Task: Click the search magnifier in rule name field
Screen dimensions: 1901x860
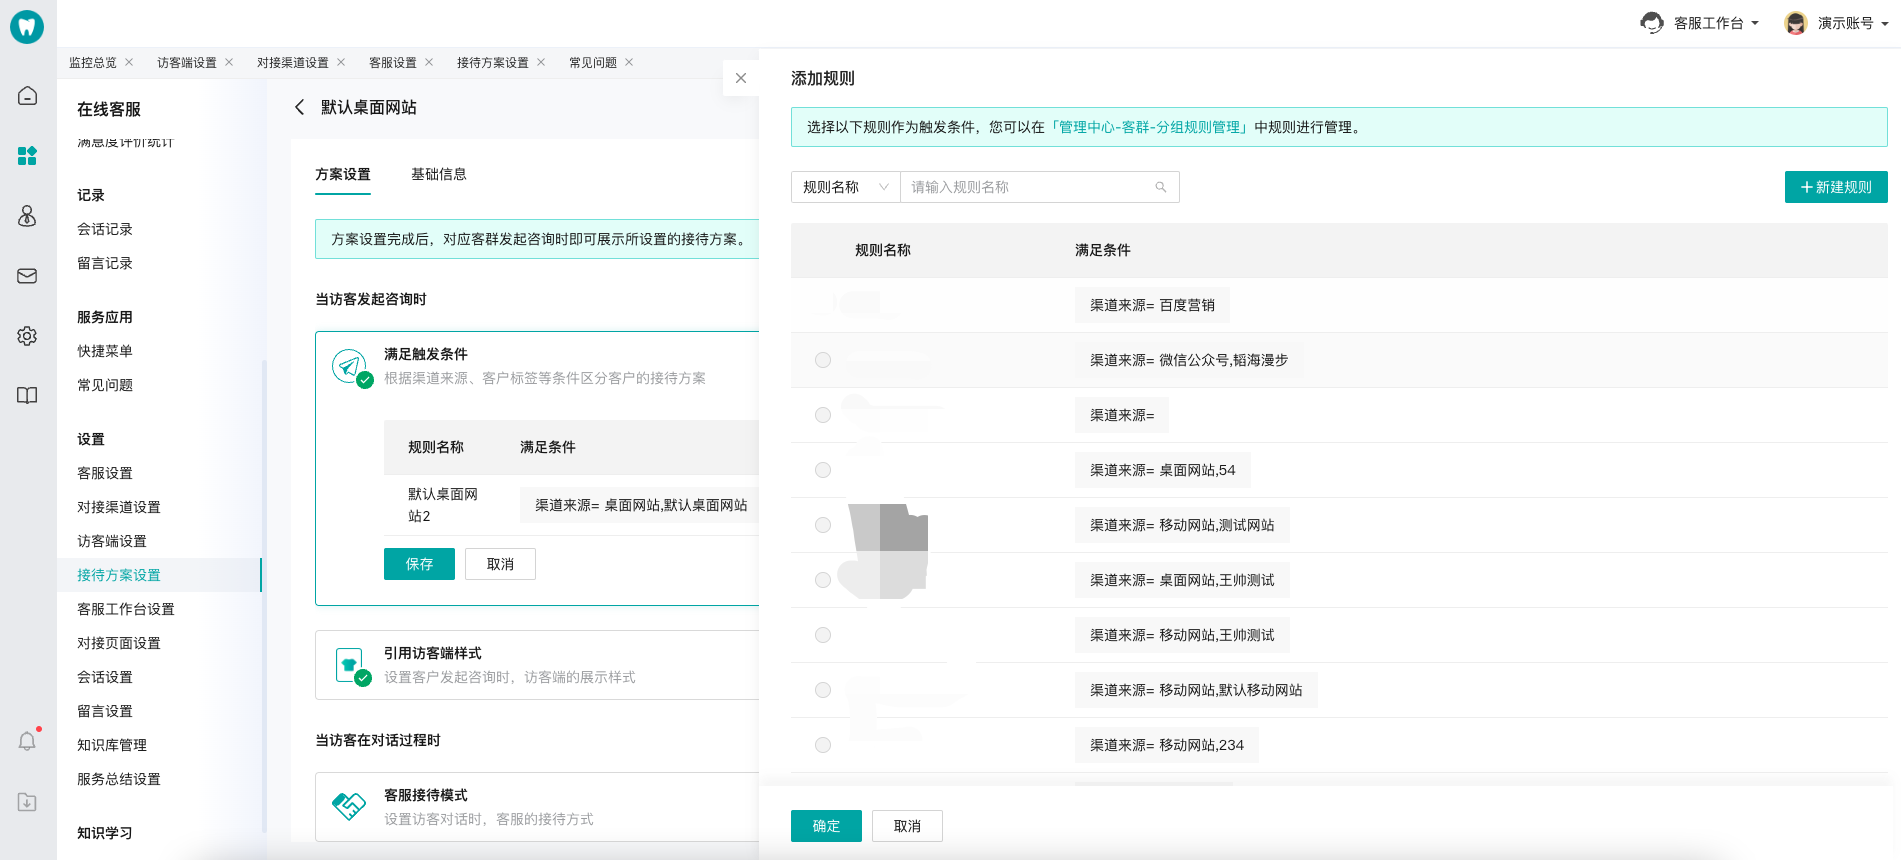Action: point(1161,187)
